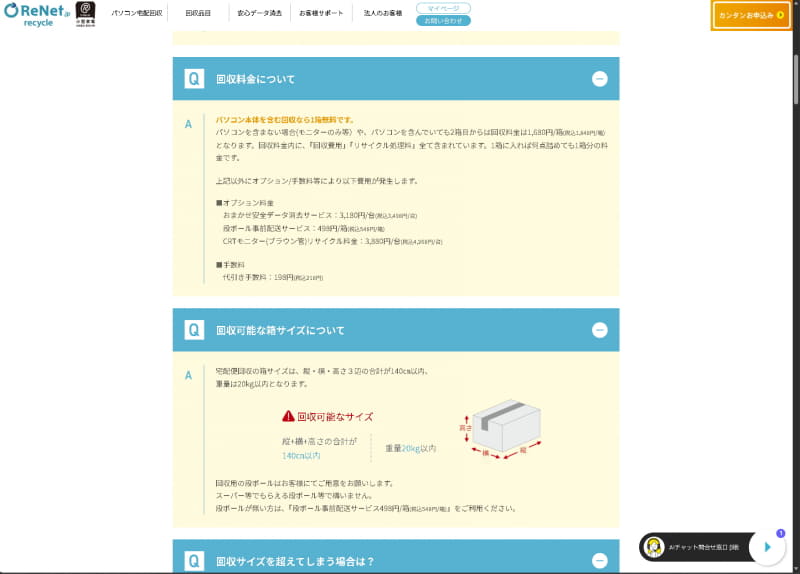This screenshot has height=574, width=800.
Task: Click ■オプション料金 heading
Action: pos(245,203)
